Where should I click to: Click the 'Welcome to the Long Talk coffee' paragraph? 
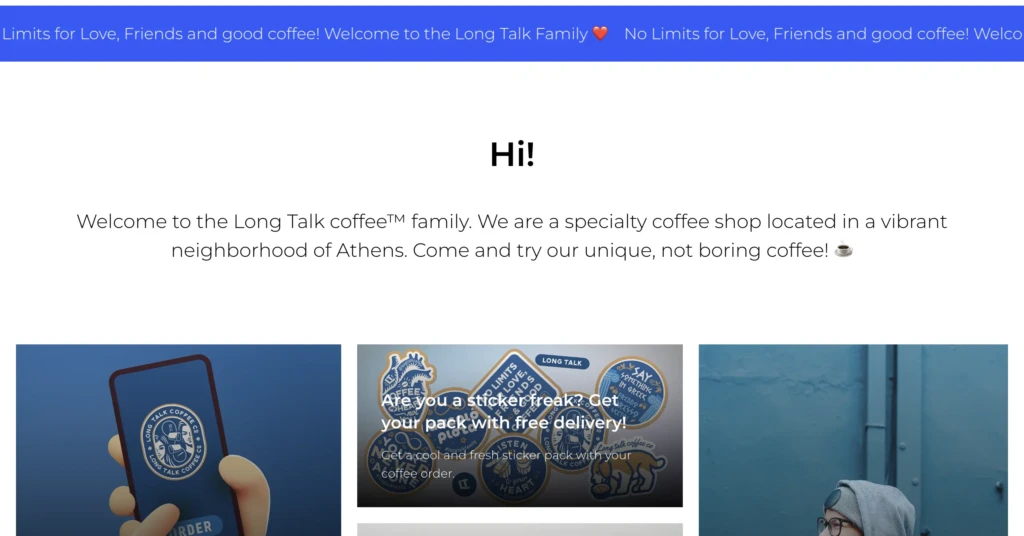click(511, 236)
